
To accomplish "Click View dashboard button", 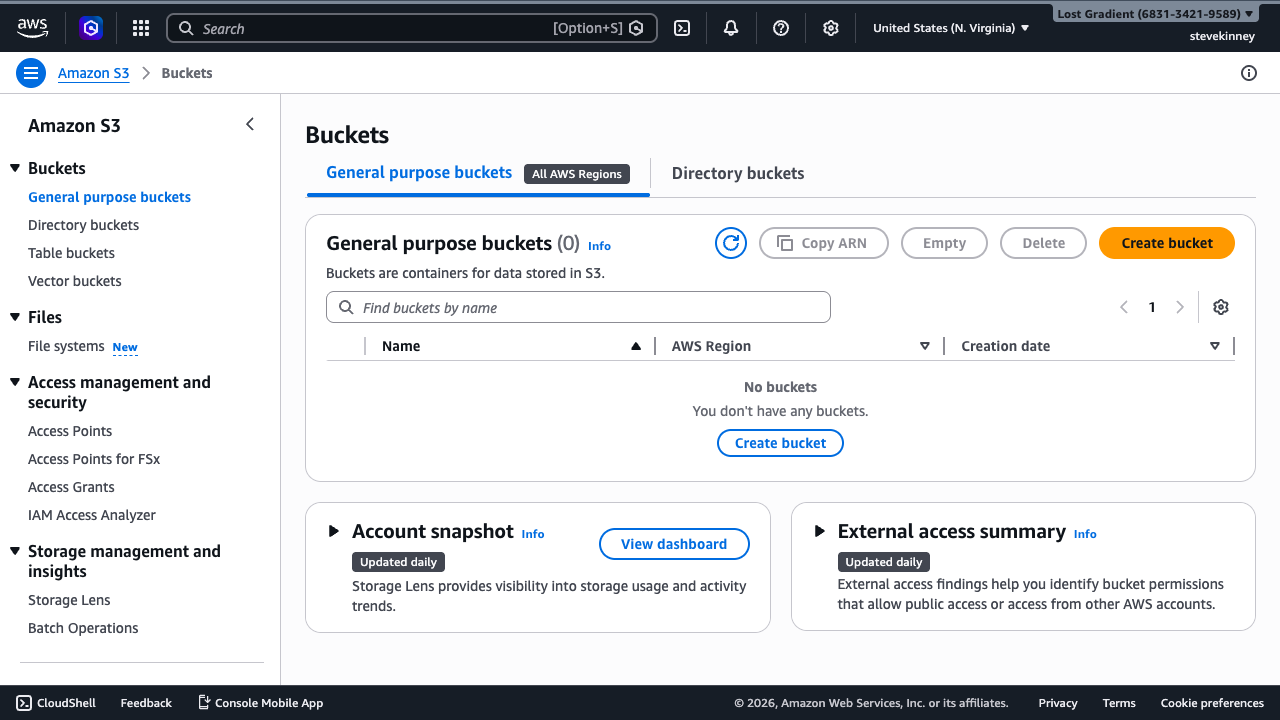I will [674, 544].
